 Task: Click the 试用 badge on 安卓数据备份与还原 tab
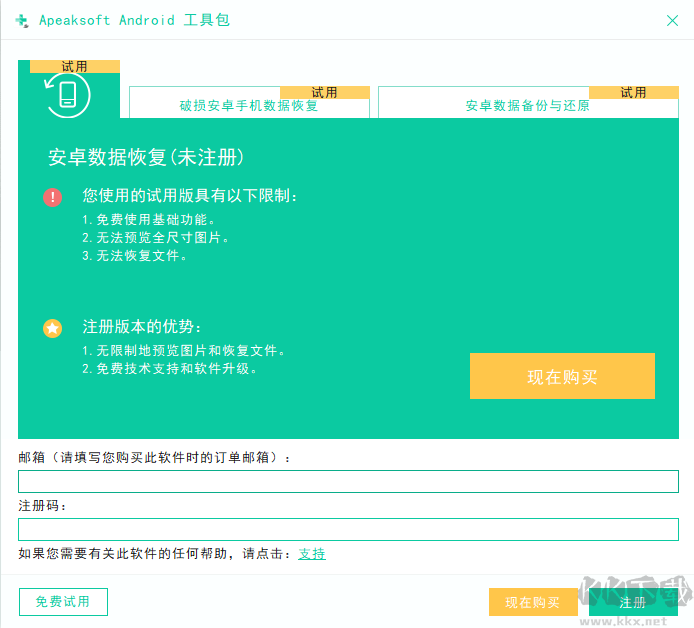coord(634,92)
